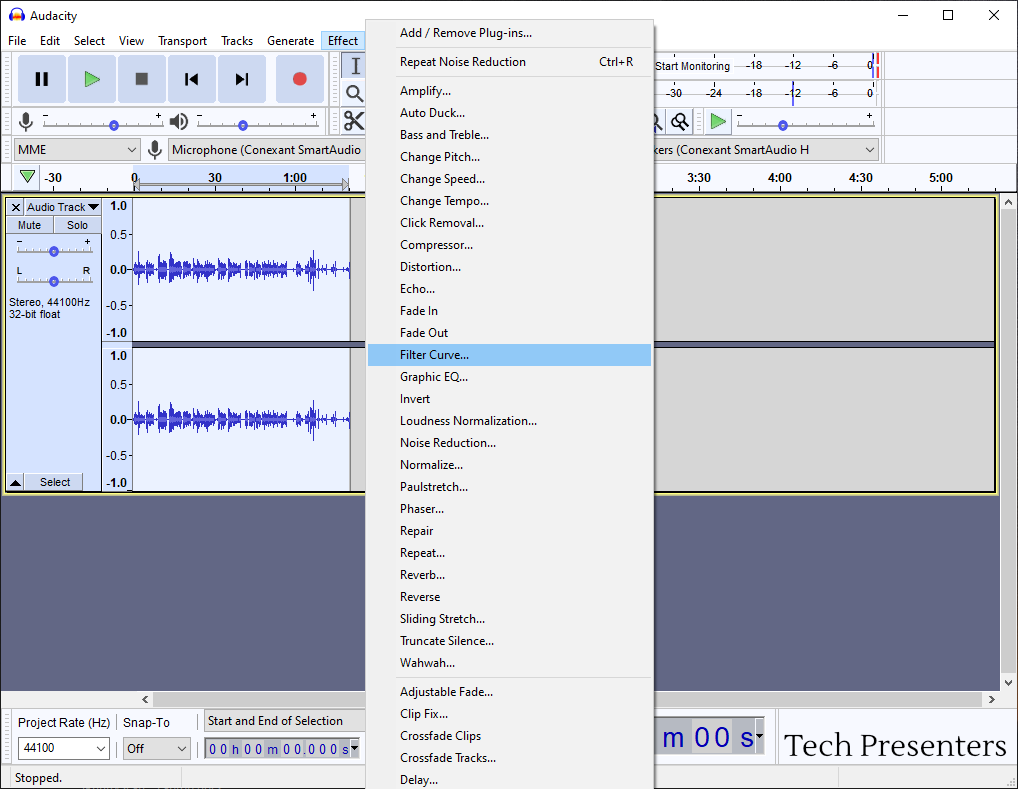Start playback with the Play button

[92, 79]
